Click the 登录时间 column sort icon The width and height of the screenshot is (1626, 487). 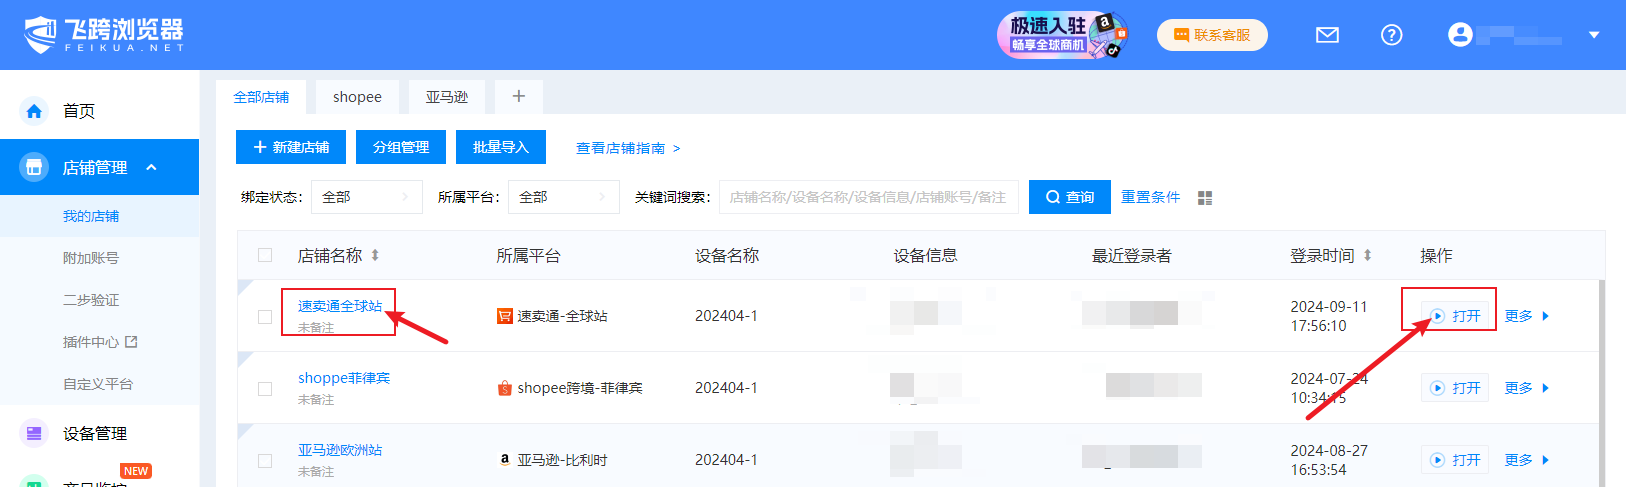tap(1367, 256)
